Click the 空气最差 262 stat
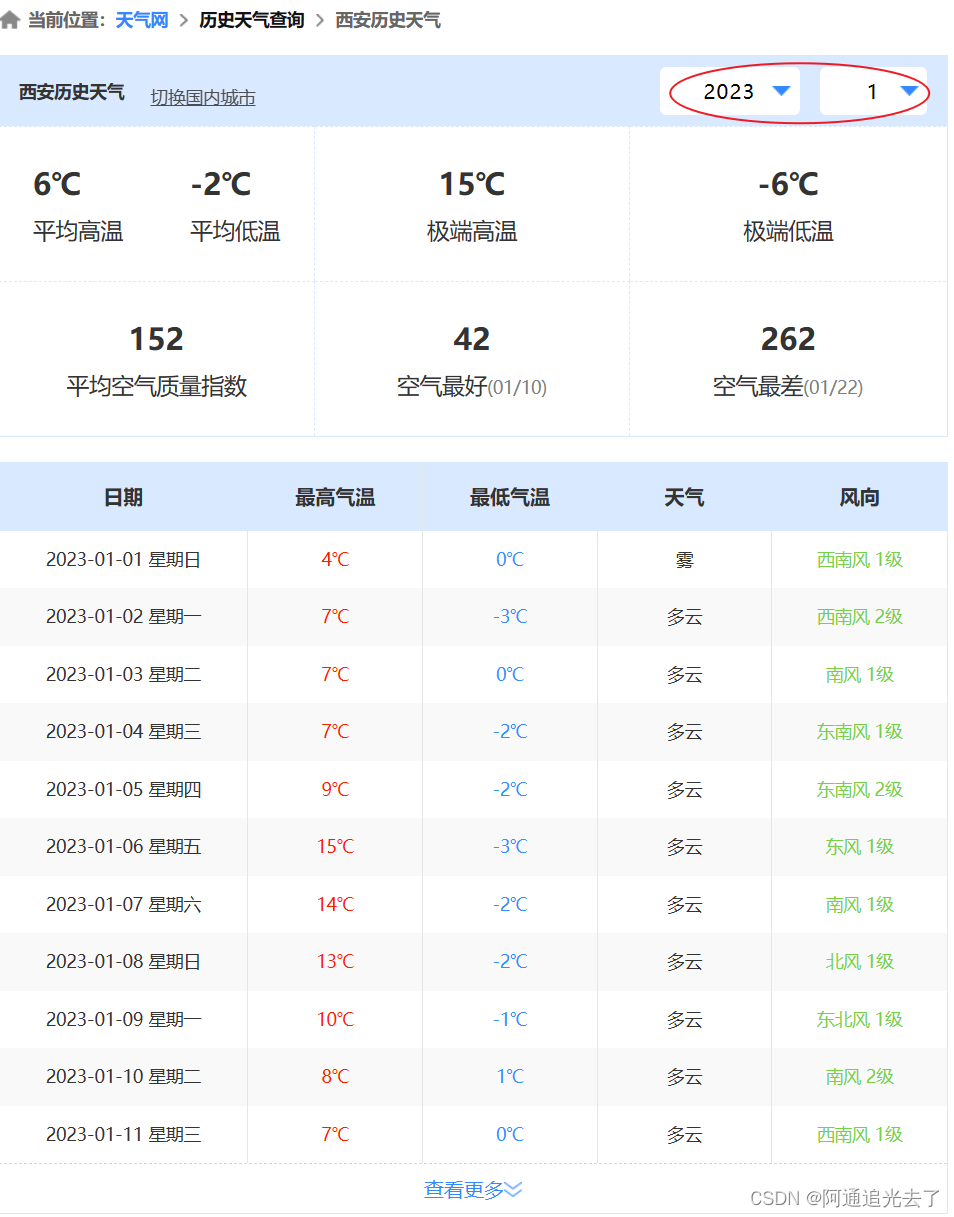The width and height of the screenshot is (954, 1217). pos(788,361)
